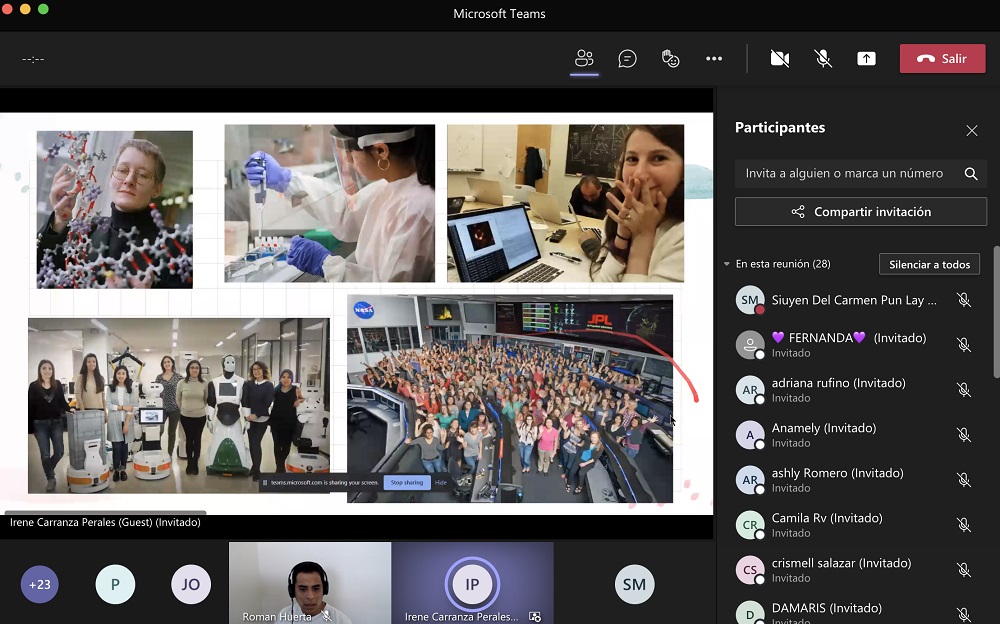Click mic icon for Camila Rv
The image size is (1000, 624).
coord(964,524)
